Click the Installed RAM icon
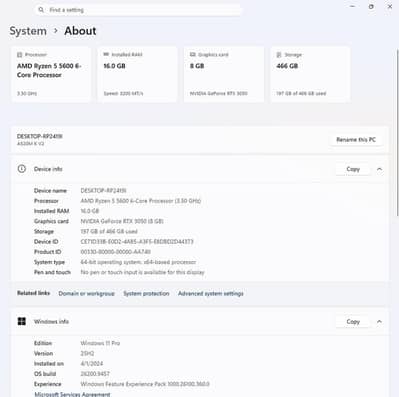Screen dimensions: 399x397 coord(106,54)
